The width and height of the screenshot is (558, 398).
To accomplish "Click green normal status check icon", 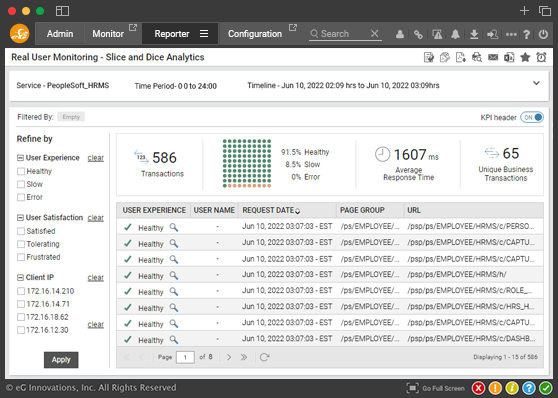I will tap(545, 388).
